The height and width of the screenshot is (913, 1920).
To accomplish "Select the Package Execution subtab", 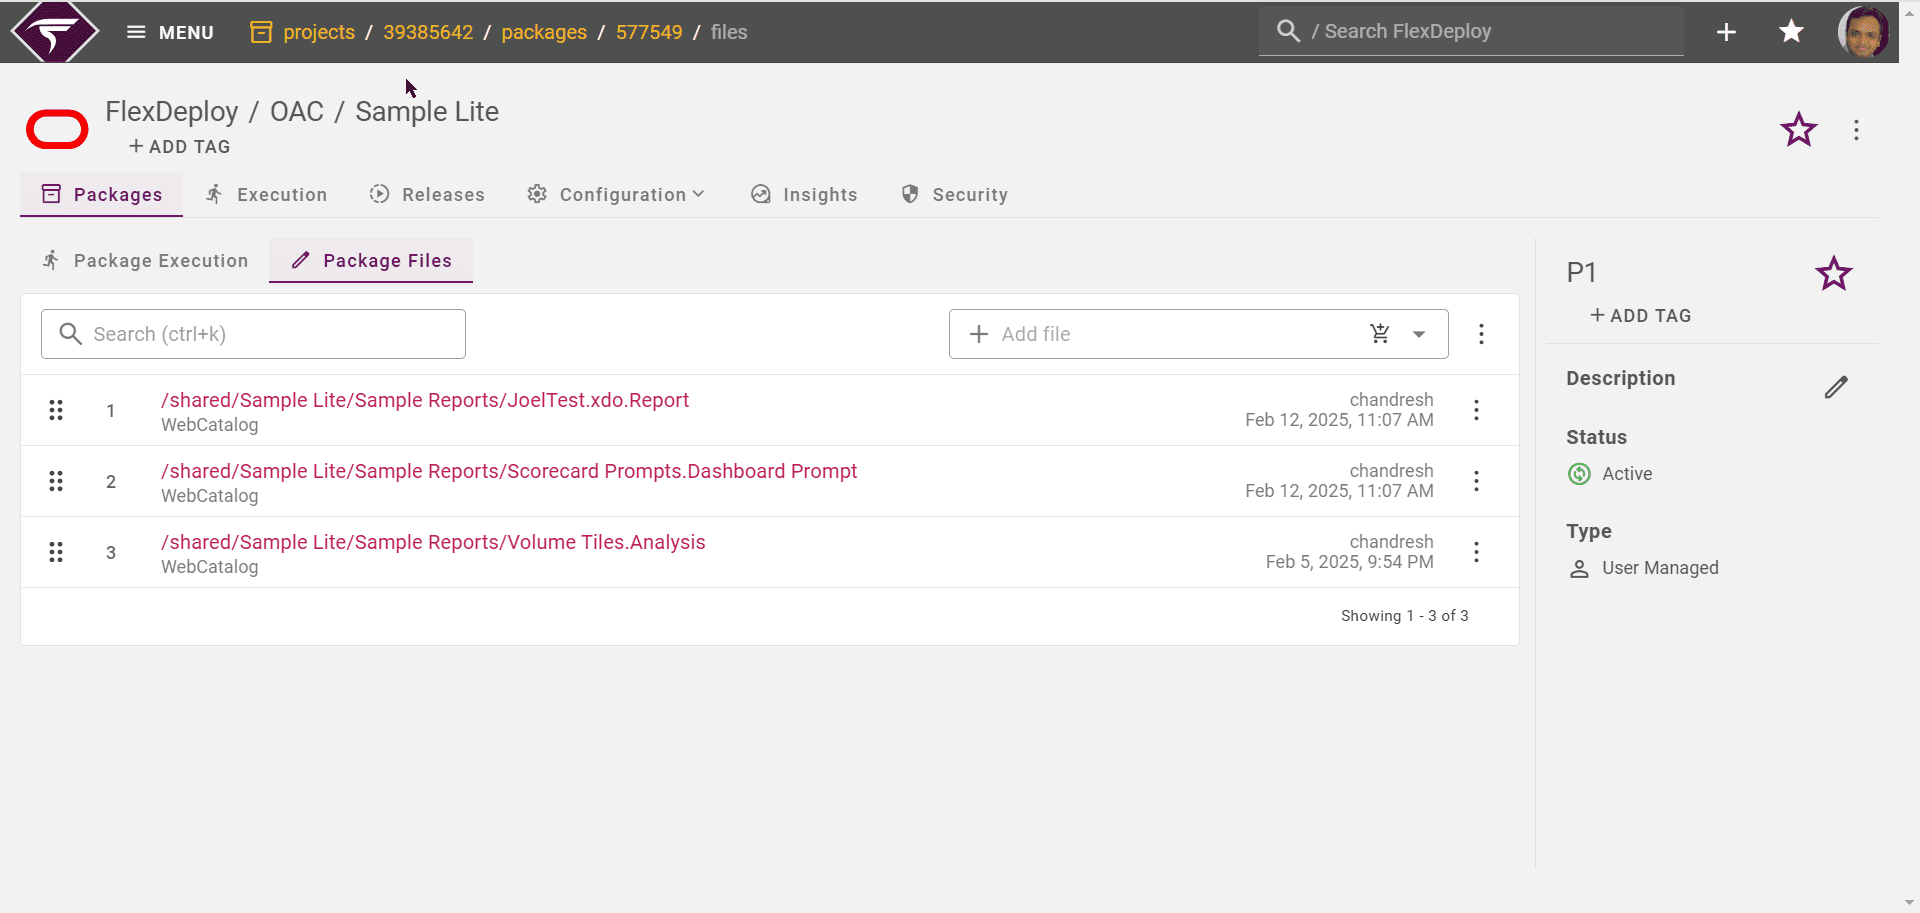I will [x=145, y=260].
